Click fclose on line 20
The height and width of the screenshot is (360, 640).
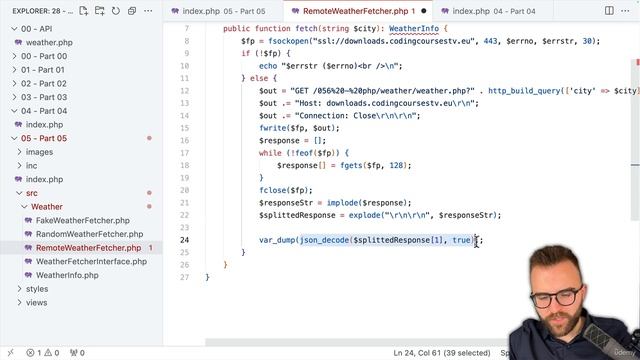pos(272,190)
